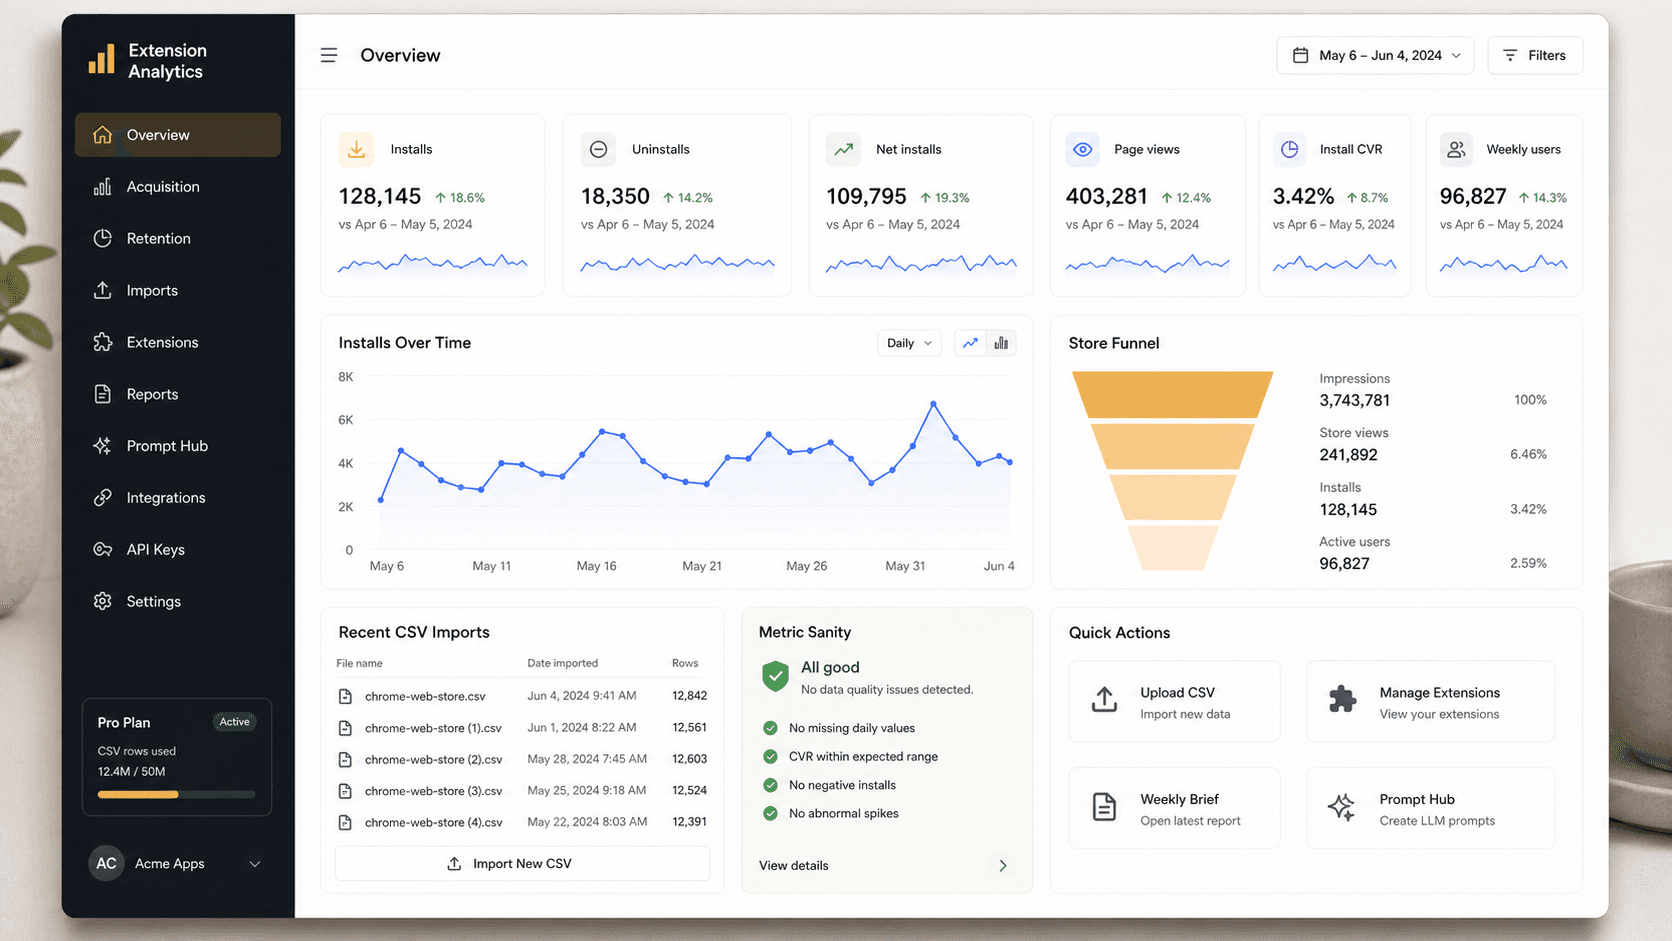Click the file icon for chrome-web-store.csv
This screenshot has height=941, width=1672.
coord(345,696)
